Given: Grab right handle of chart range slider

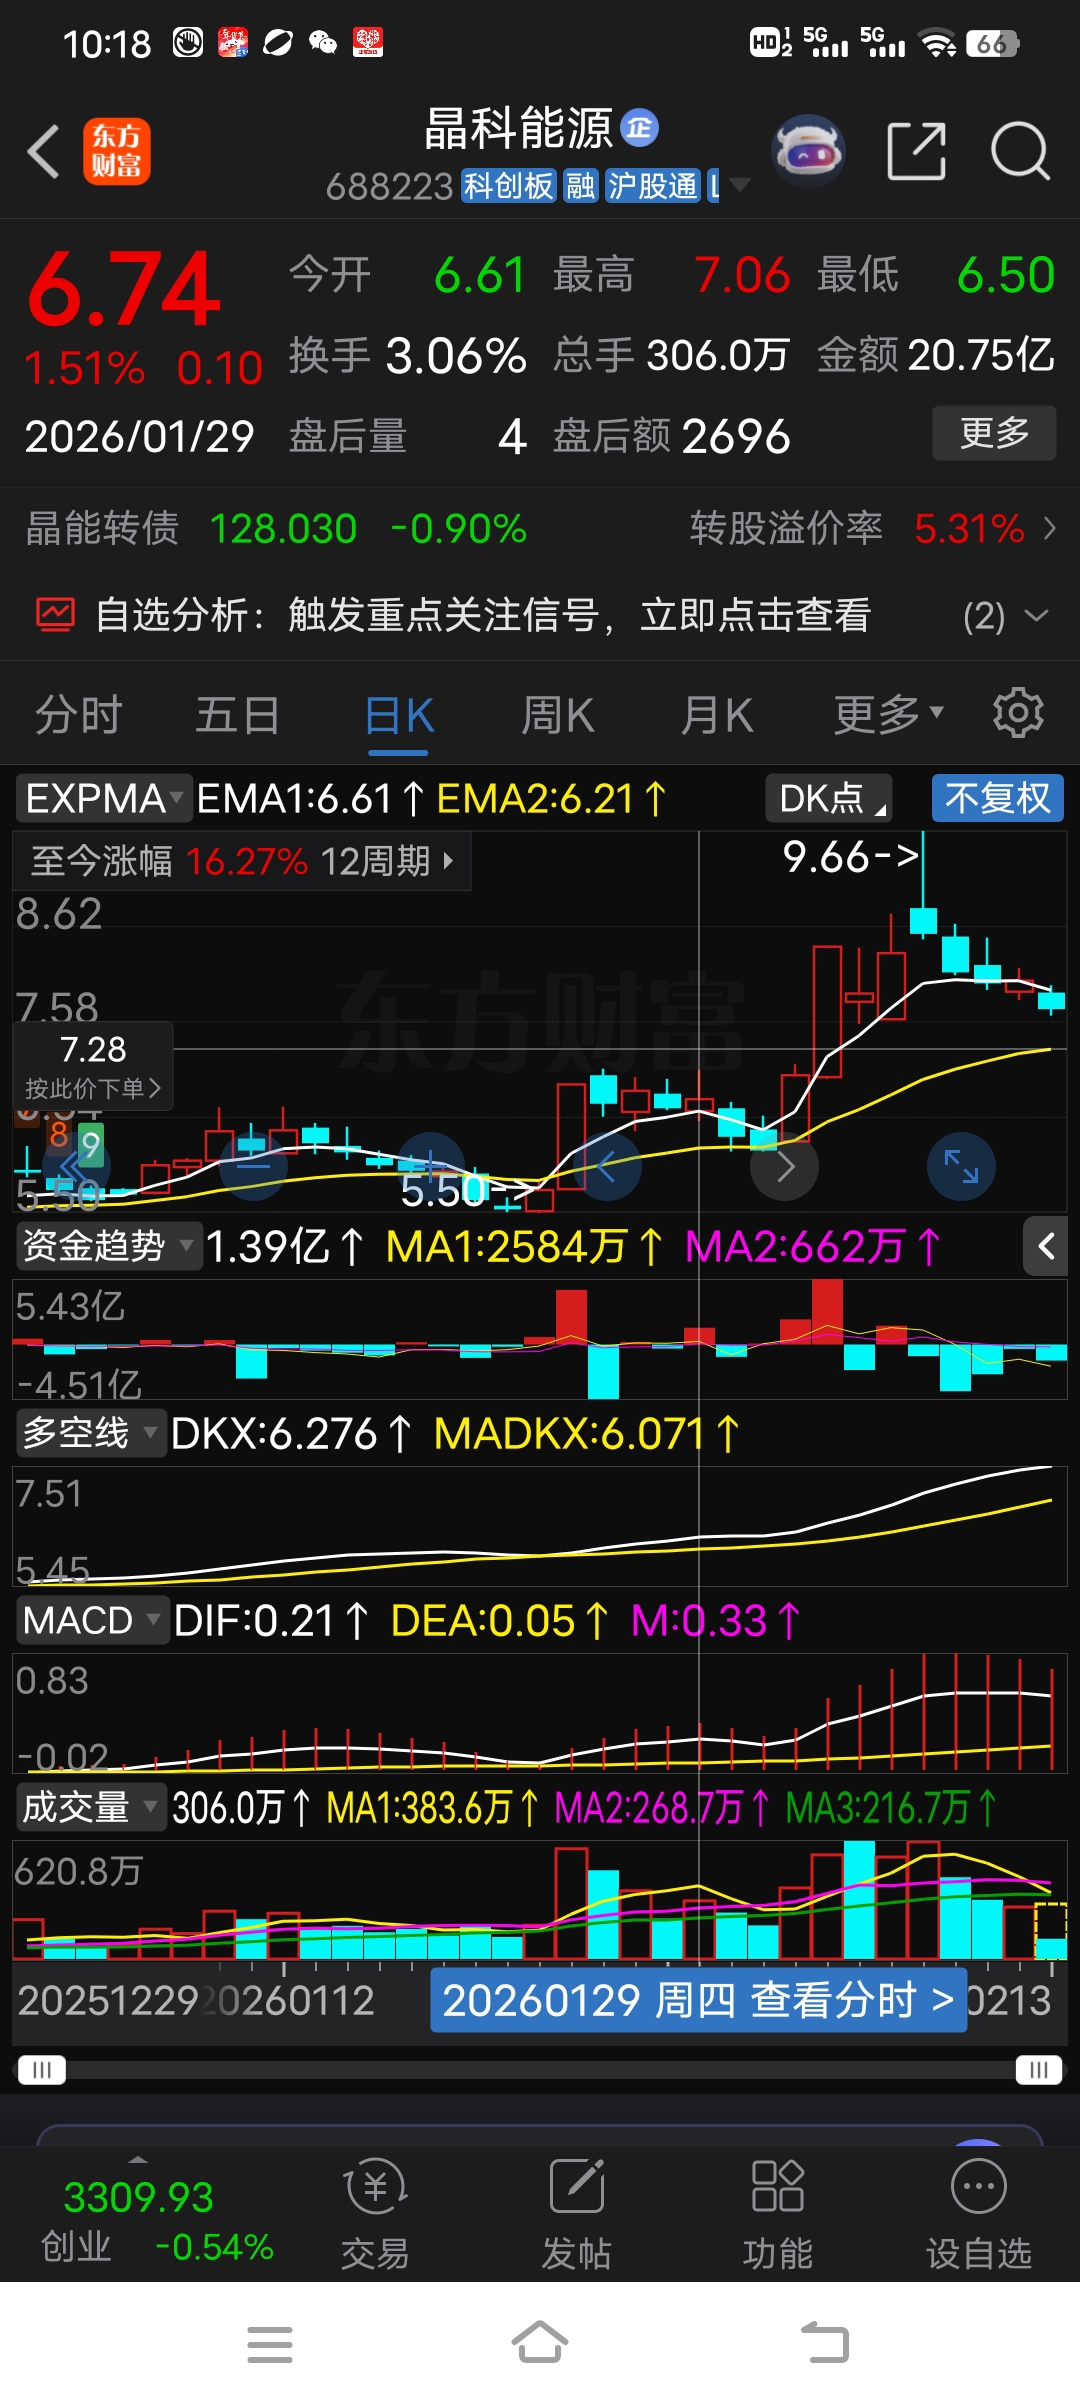Looking at the screenshot, I should (1039, 2069).
